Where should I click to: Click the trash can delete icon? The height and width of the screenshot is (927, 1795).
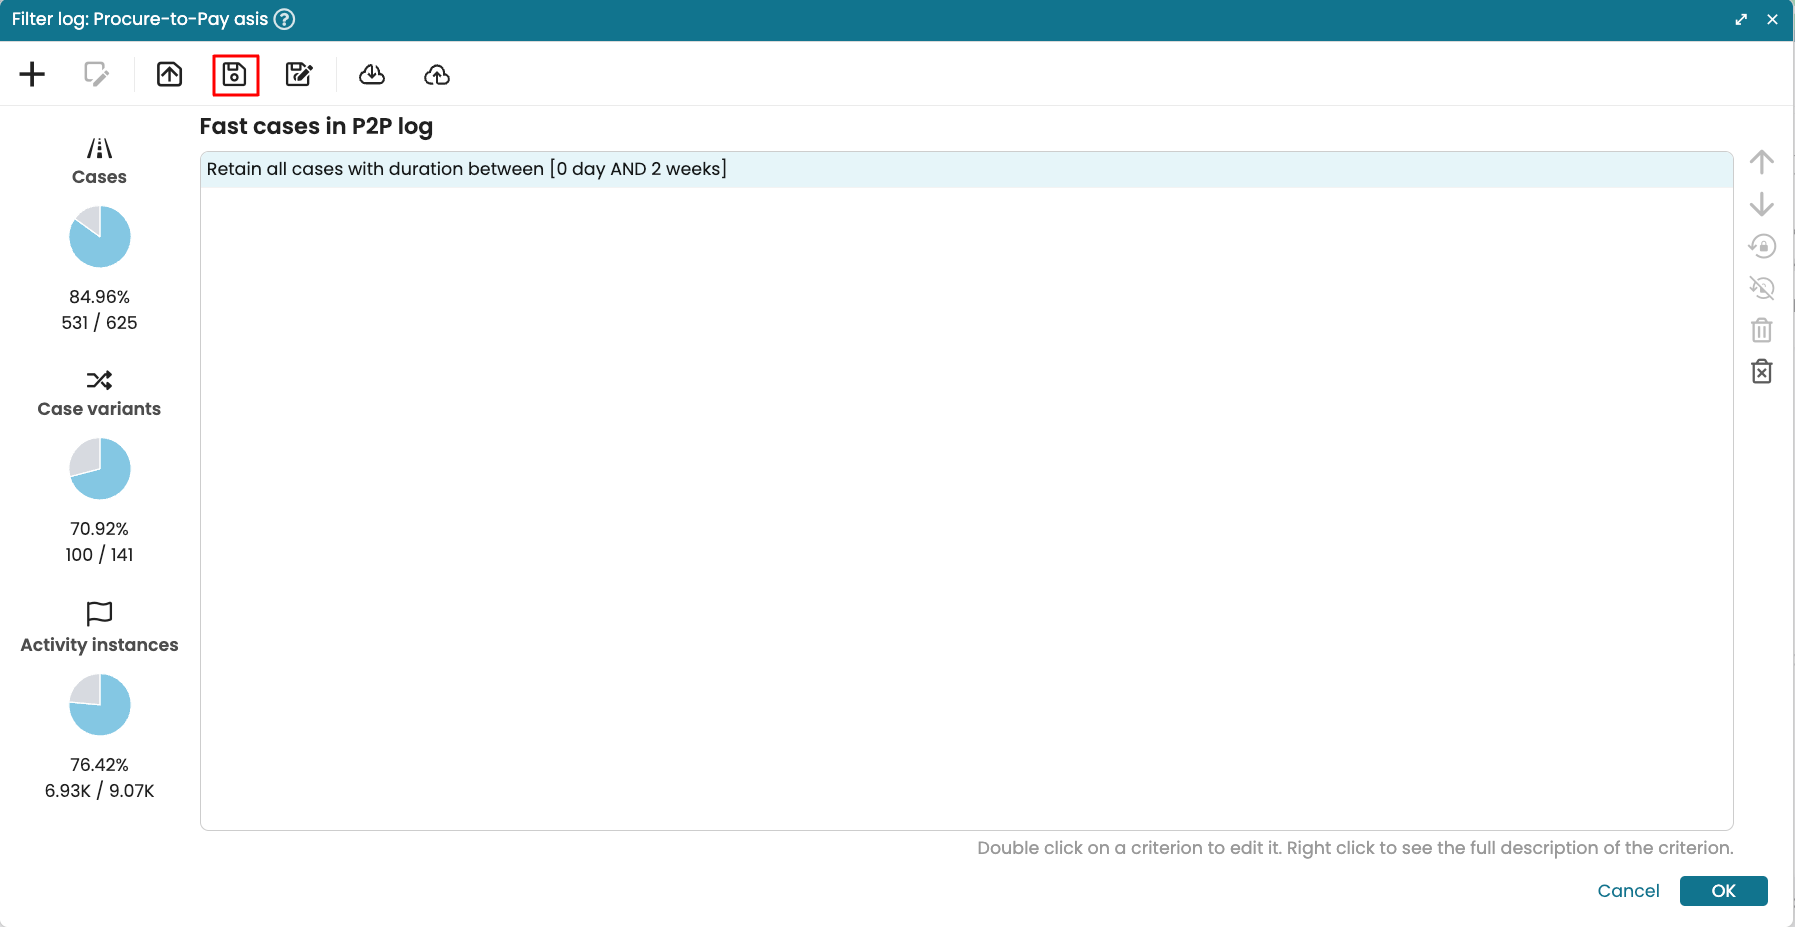(x=1761, y=330)
